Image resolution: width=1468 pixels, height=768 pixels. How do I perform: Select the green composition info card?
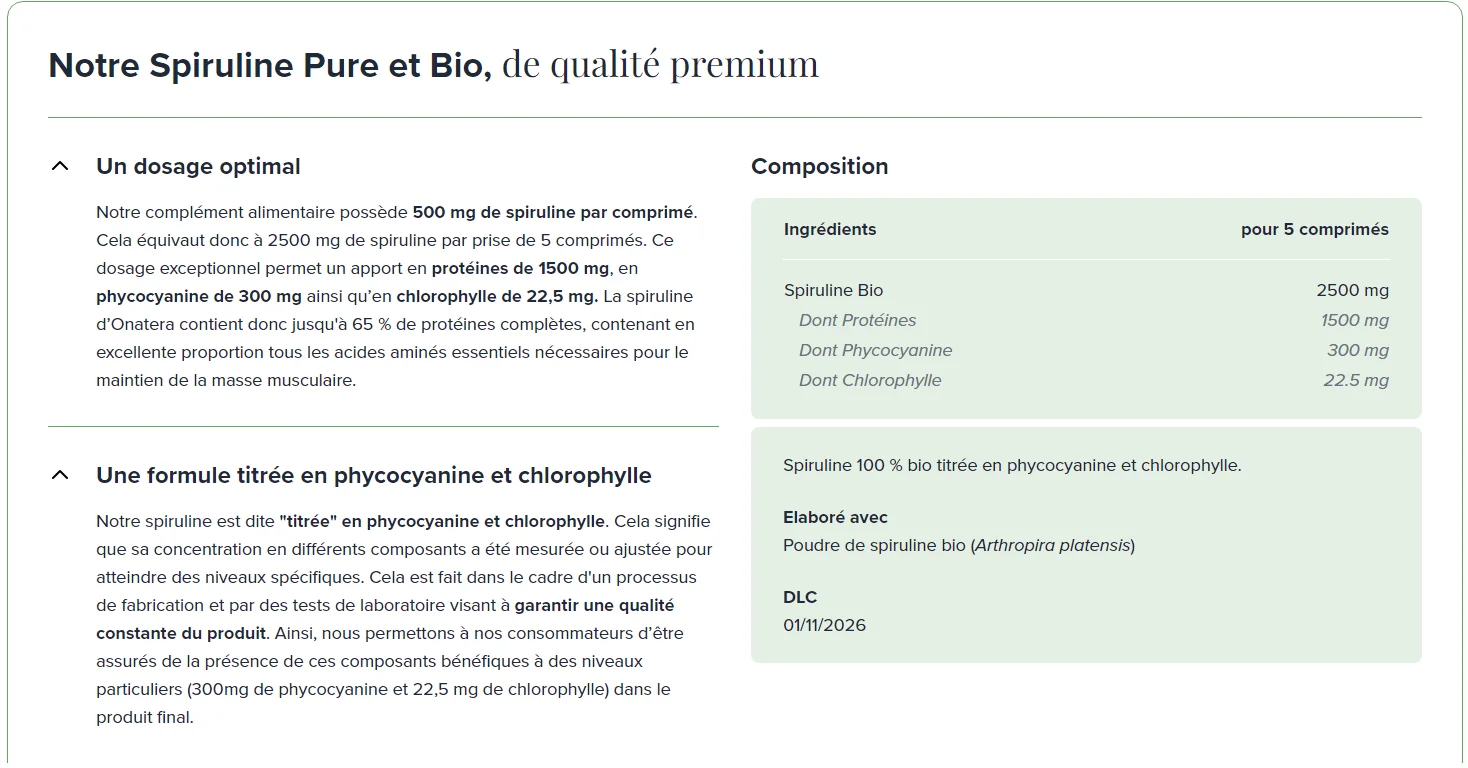[x=1085, y=543]
